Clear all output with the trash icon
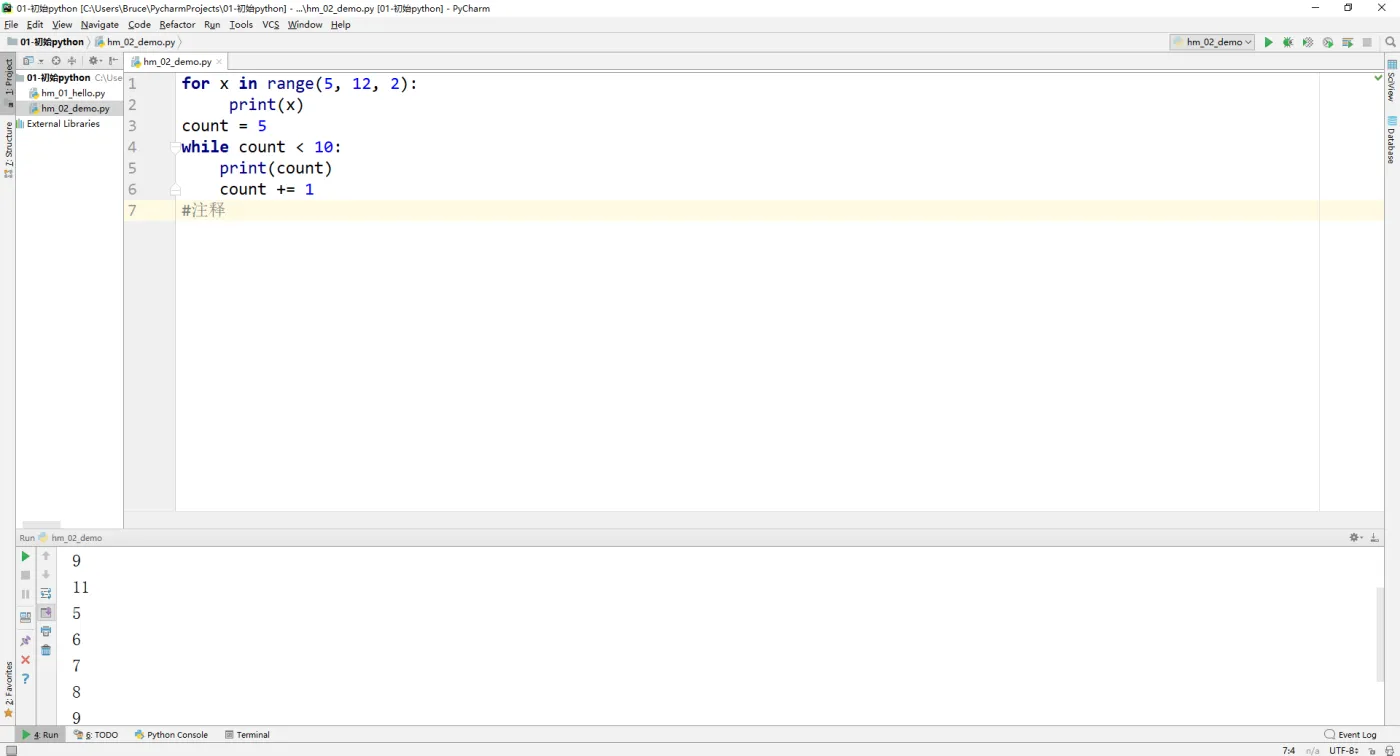This screenshot has width=1400, height=756. [46, 650]
